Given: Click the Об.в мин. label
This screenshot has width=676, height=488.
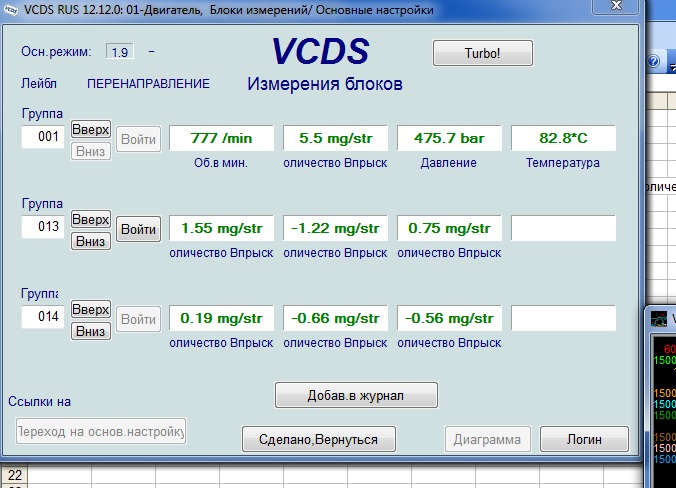Looking at the screenshot, I should [221, 163].
